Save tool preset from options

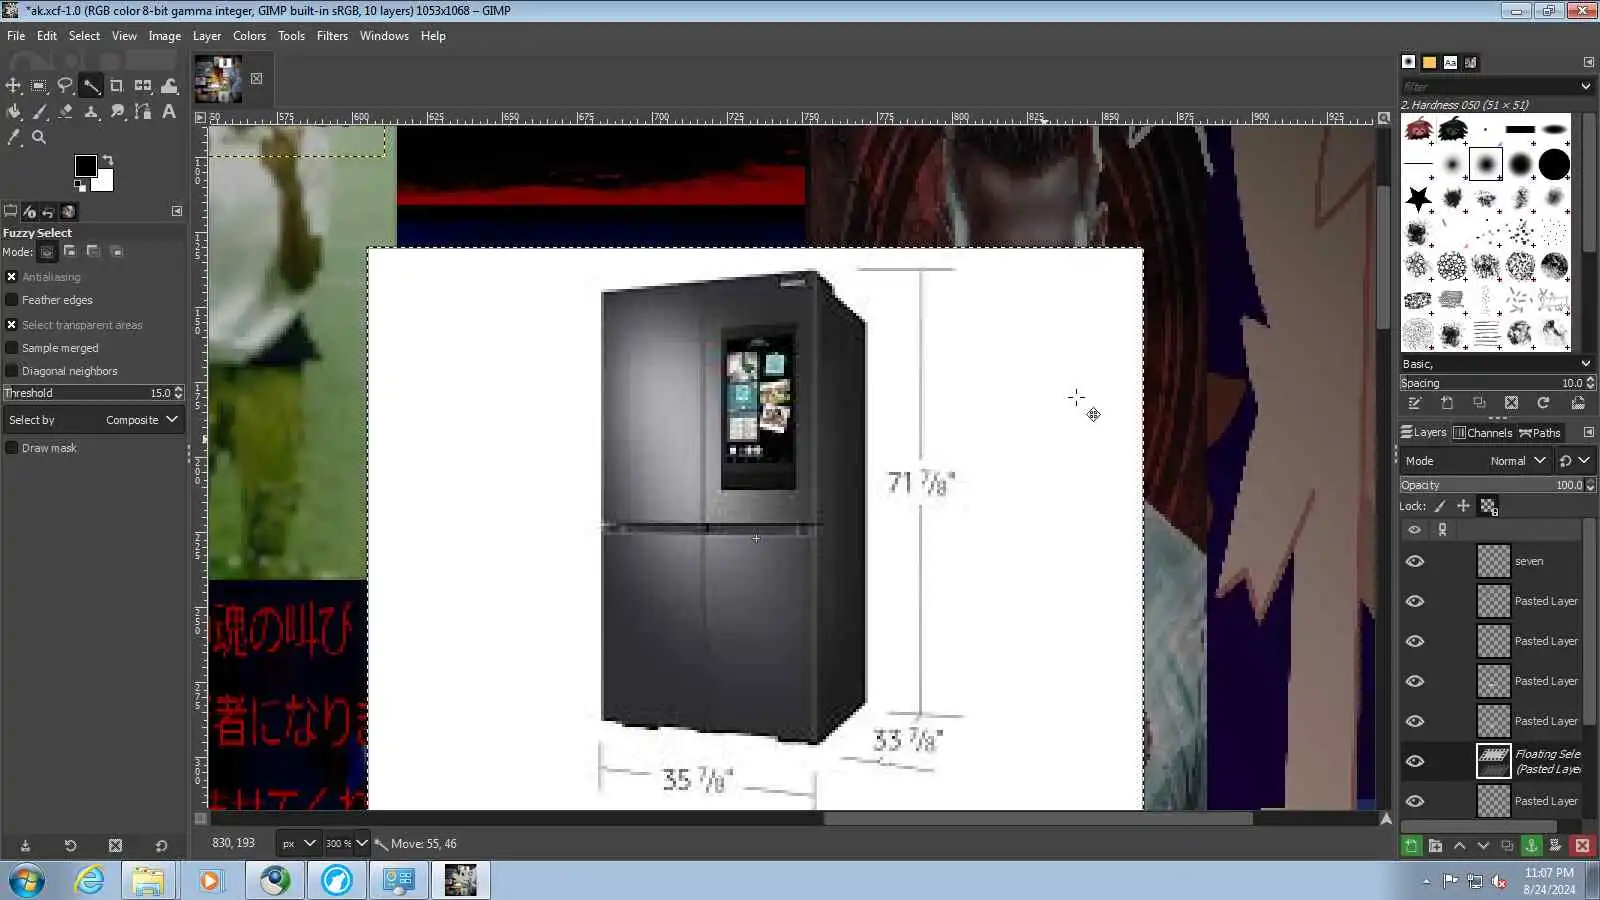(x=25, y=846)
